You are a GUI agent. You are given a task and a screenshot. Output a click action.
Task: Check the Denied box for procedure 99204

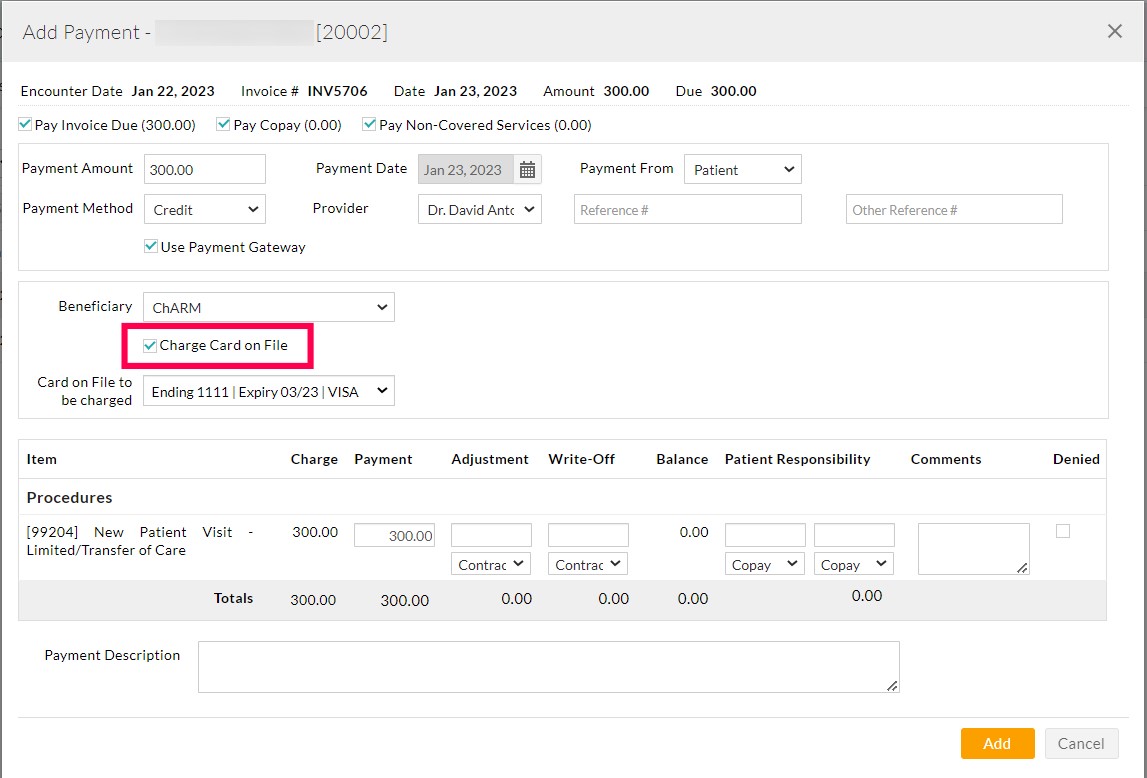[1063, 532]
